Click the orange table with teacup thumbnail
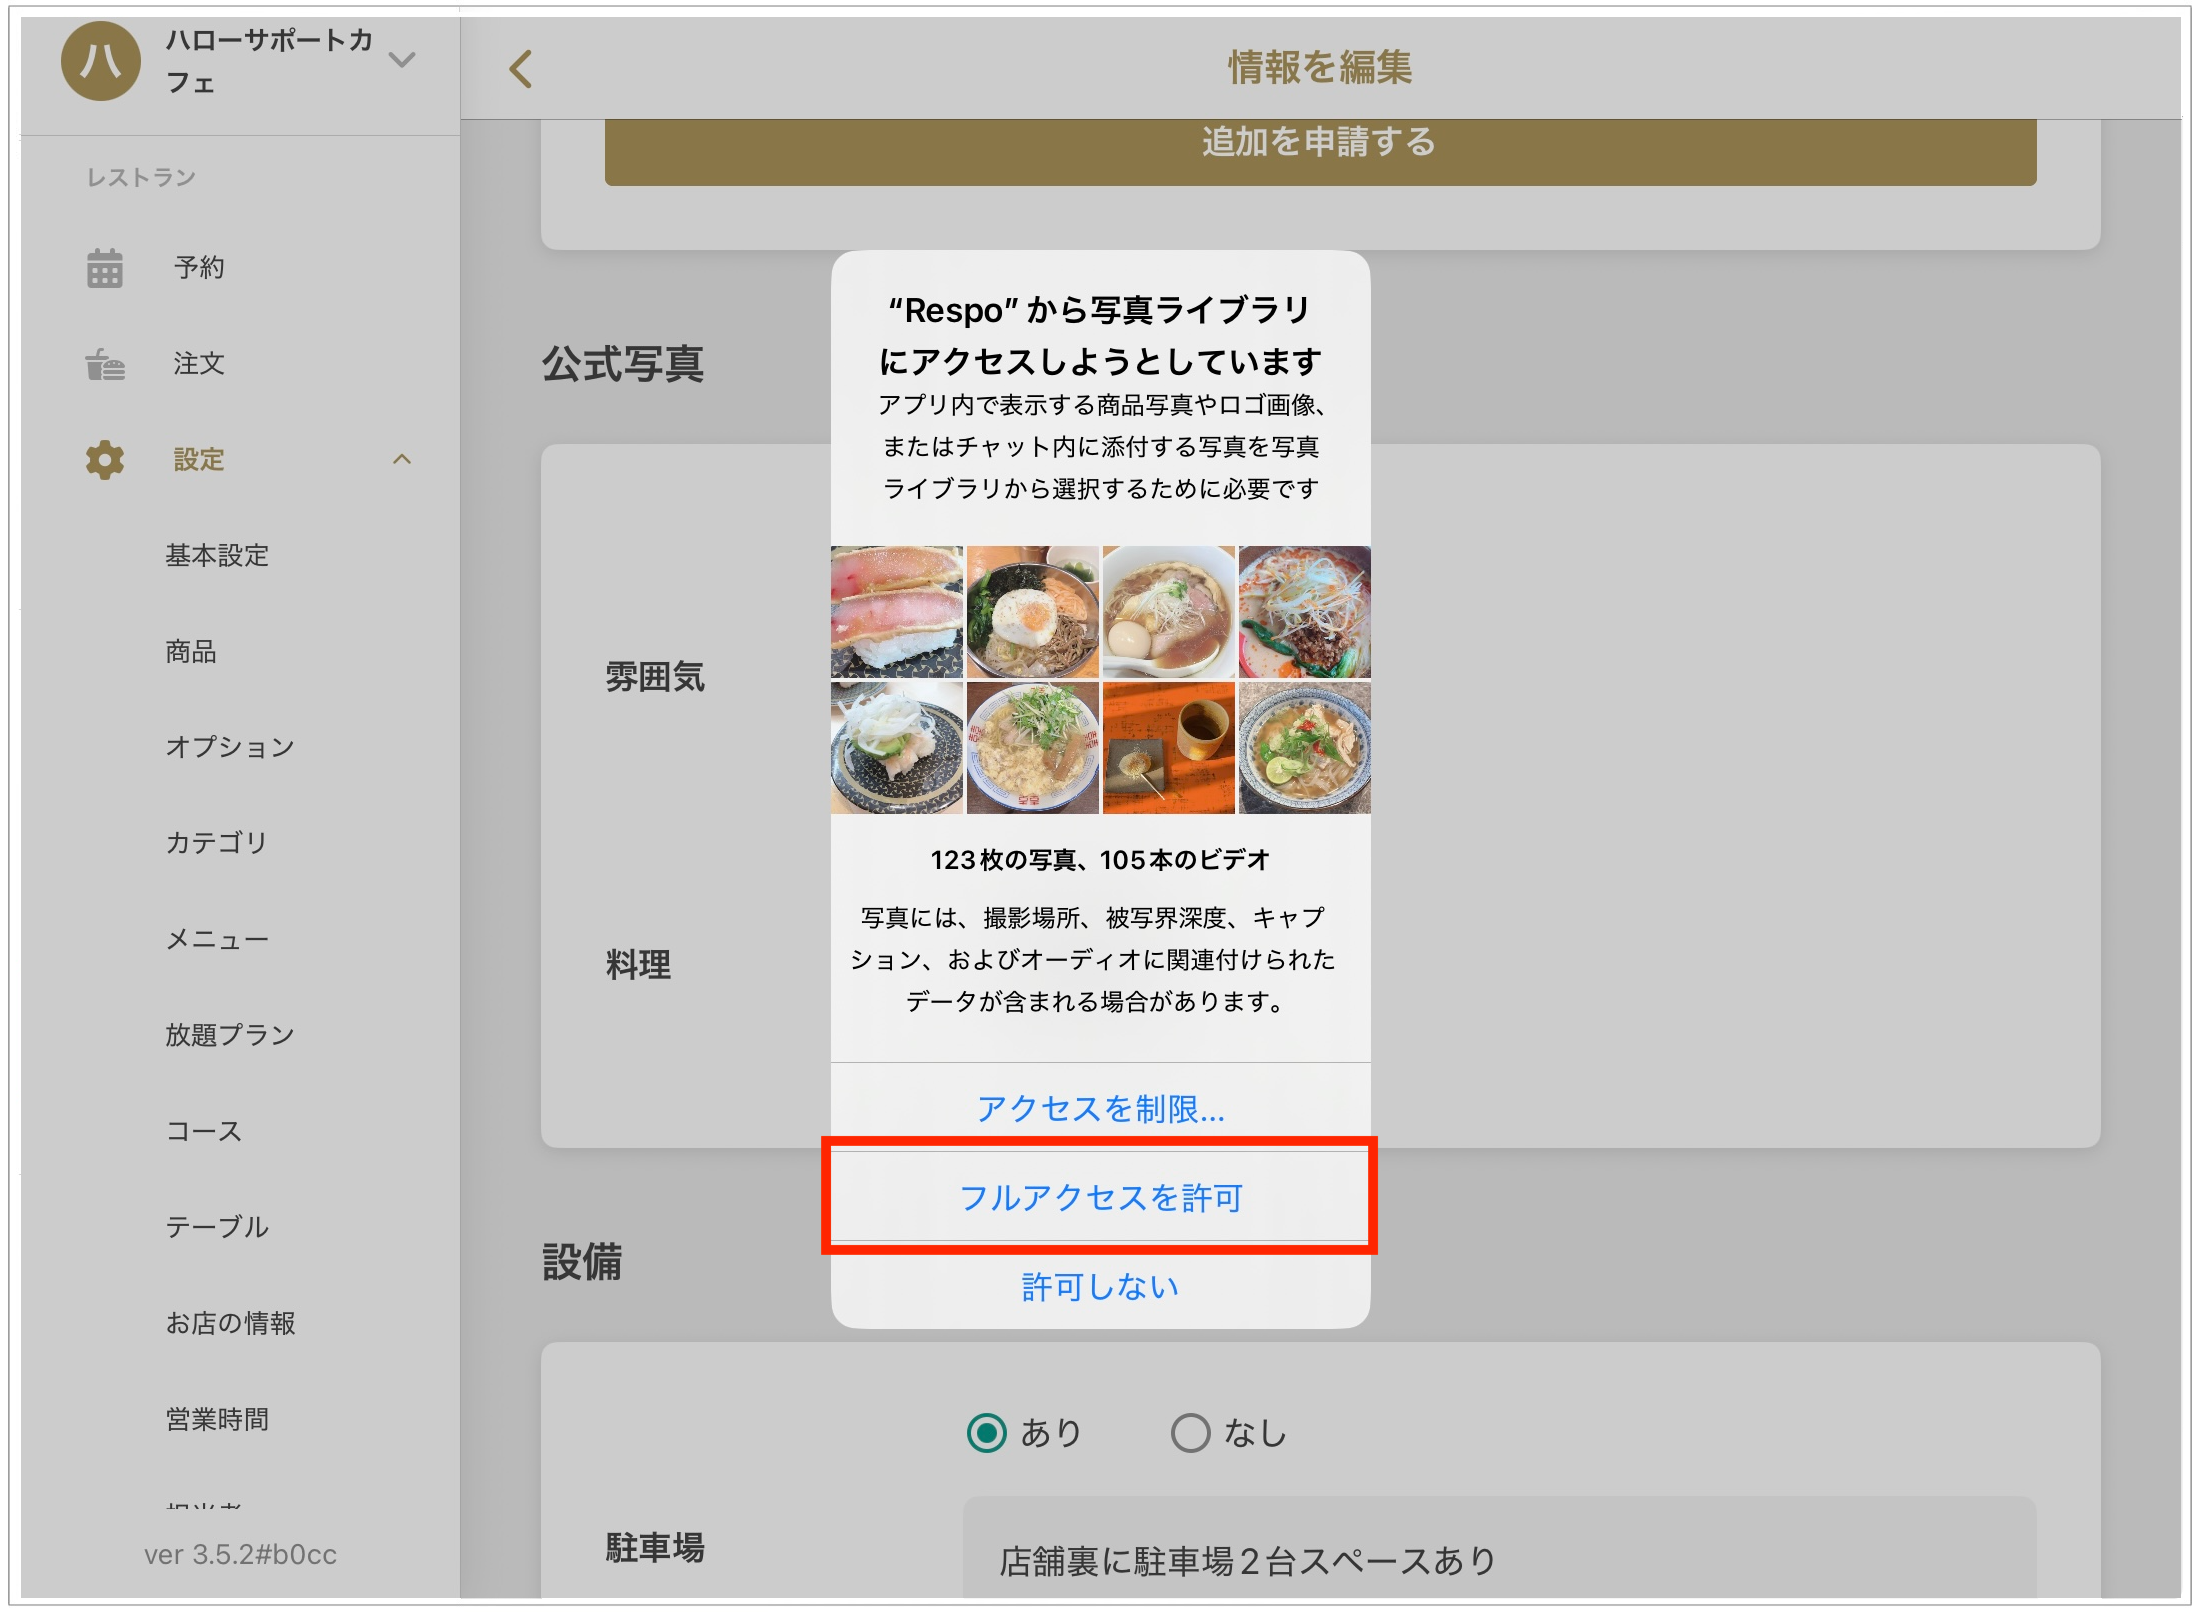Image resolution: width=2198 pixels, height=1612 pixels. point(1169,748)
